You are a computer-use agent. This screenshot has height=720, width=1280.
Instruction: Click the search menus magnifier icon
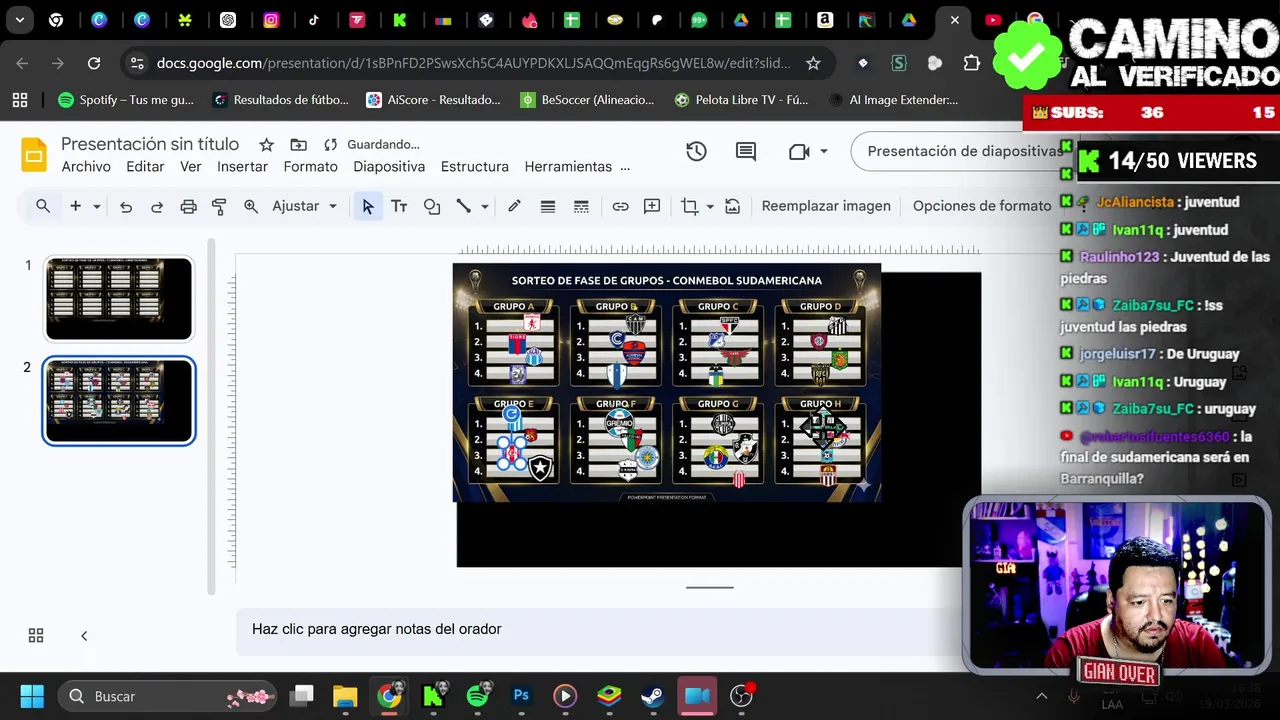point(43,206)
